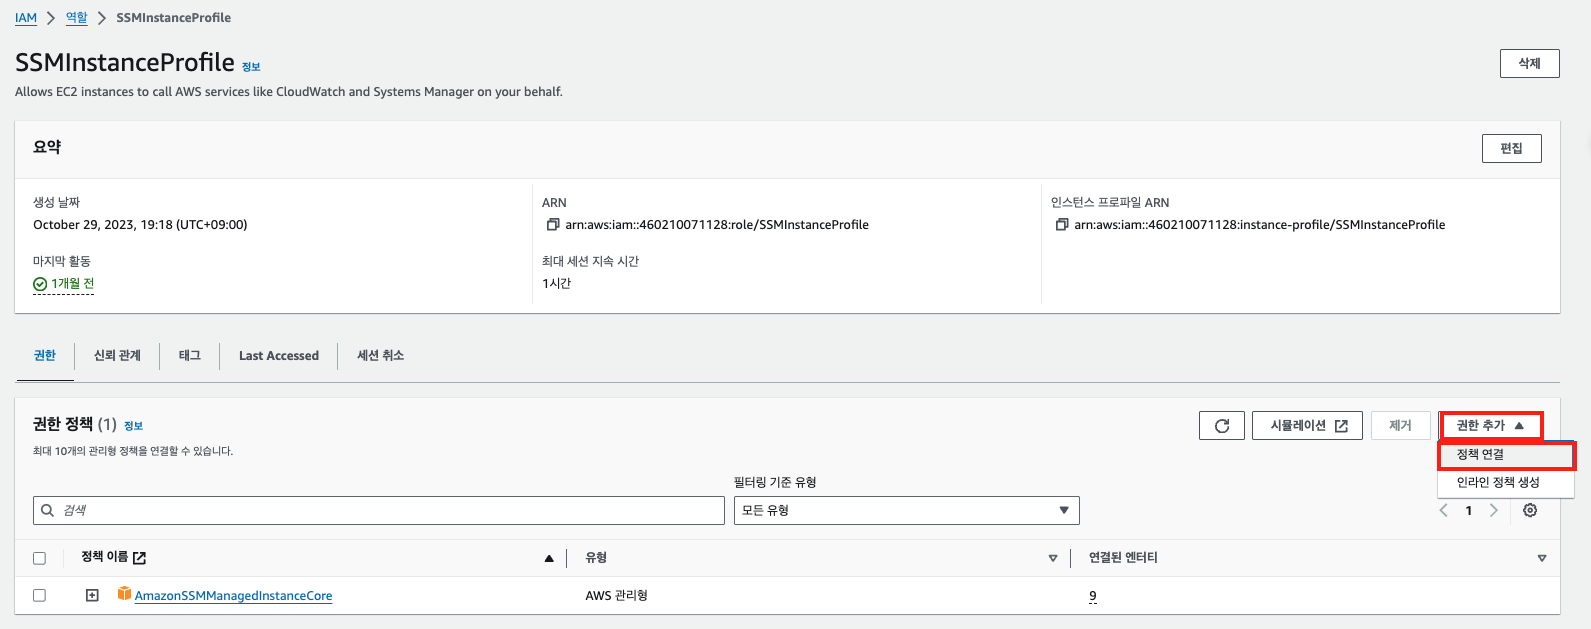Expand the AmazonSSMManagedInstanceCore policy row
The image size is (1591, 629).
click(x=92, y=595)
